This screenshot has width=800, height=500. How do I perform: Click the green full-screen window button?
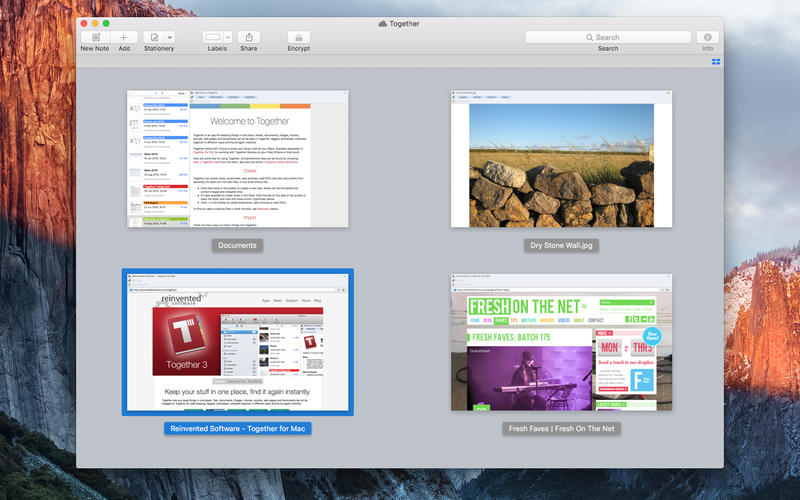[106, 22]
